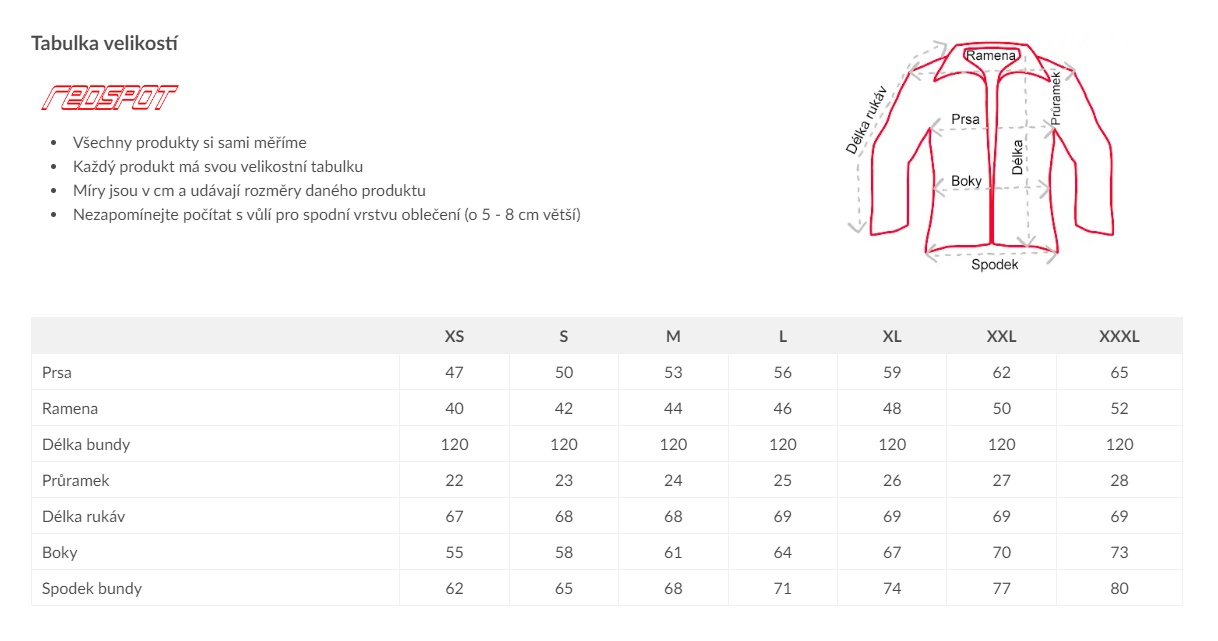Select the XS column header
Screen dimensions: 1218x641
coord(454,336)
